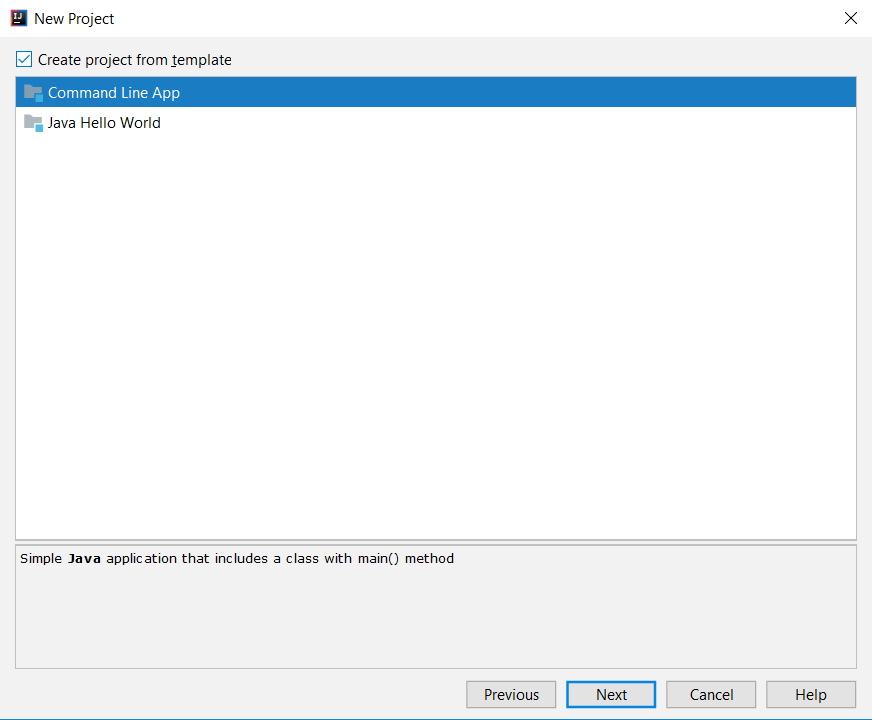Open Help for project creation
Image resolution: width=872 pixels, height=720 pixels.
pos(811,694)
